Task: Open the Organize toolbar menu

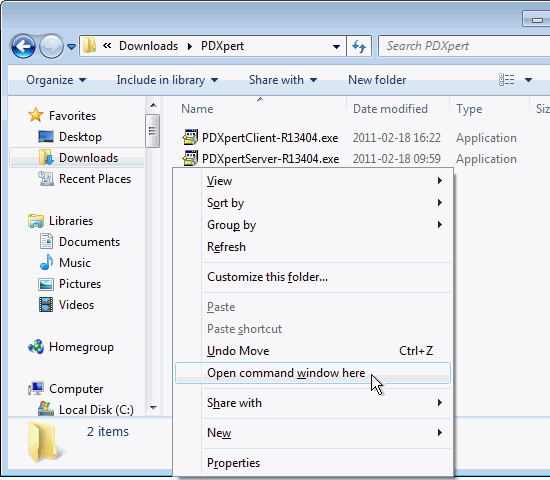Action: click(x=56, y=80)
